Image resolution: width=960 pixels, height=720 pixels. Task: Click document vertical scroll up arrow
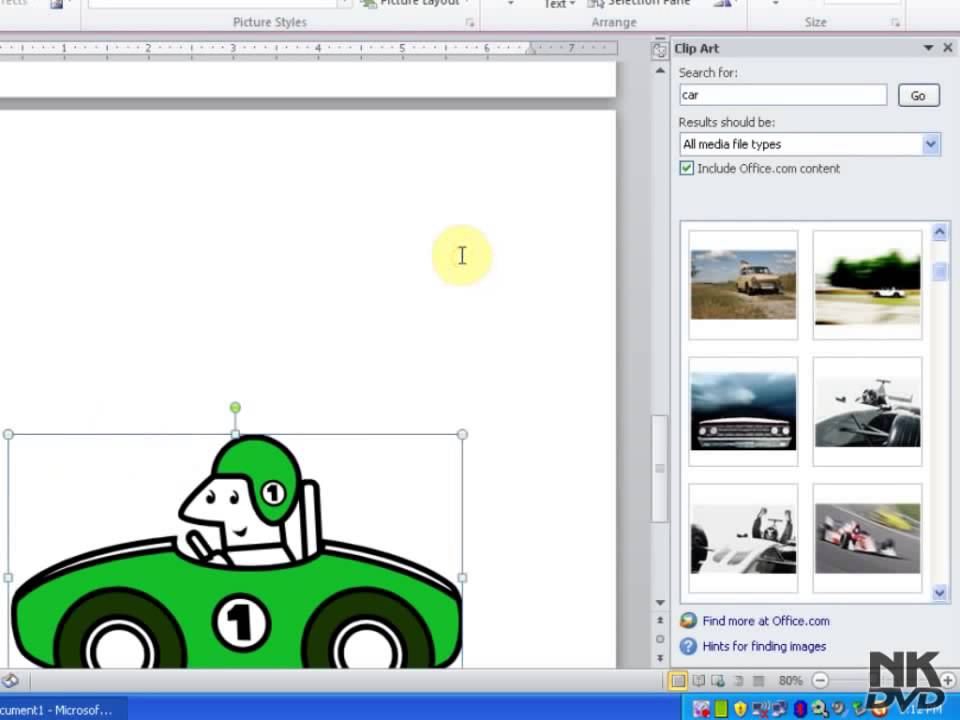(660, 71)
